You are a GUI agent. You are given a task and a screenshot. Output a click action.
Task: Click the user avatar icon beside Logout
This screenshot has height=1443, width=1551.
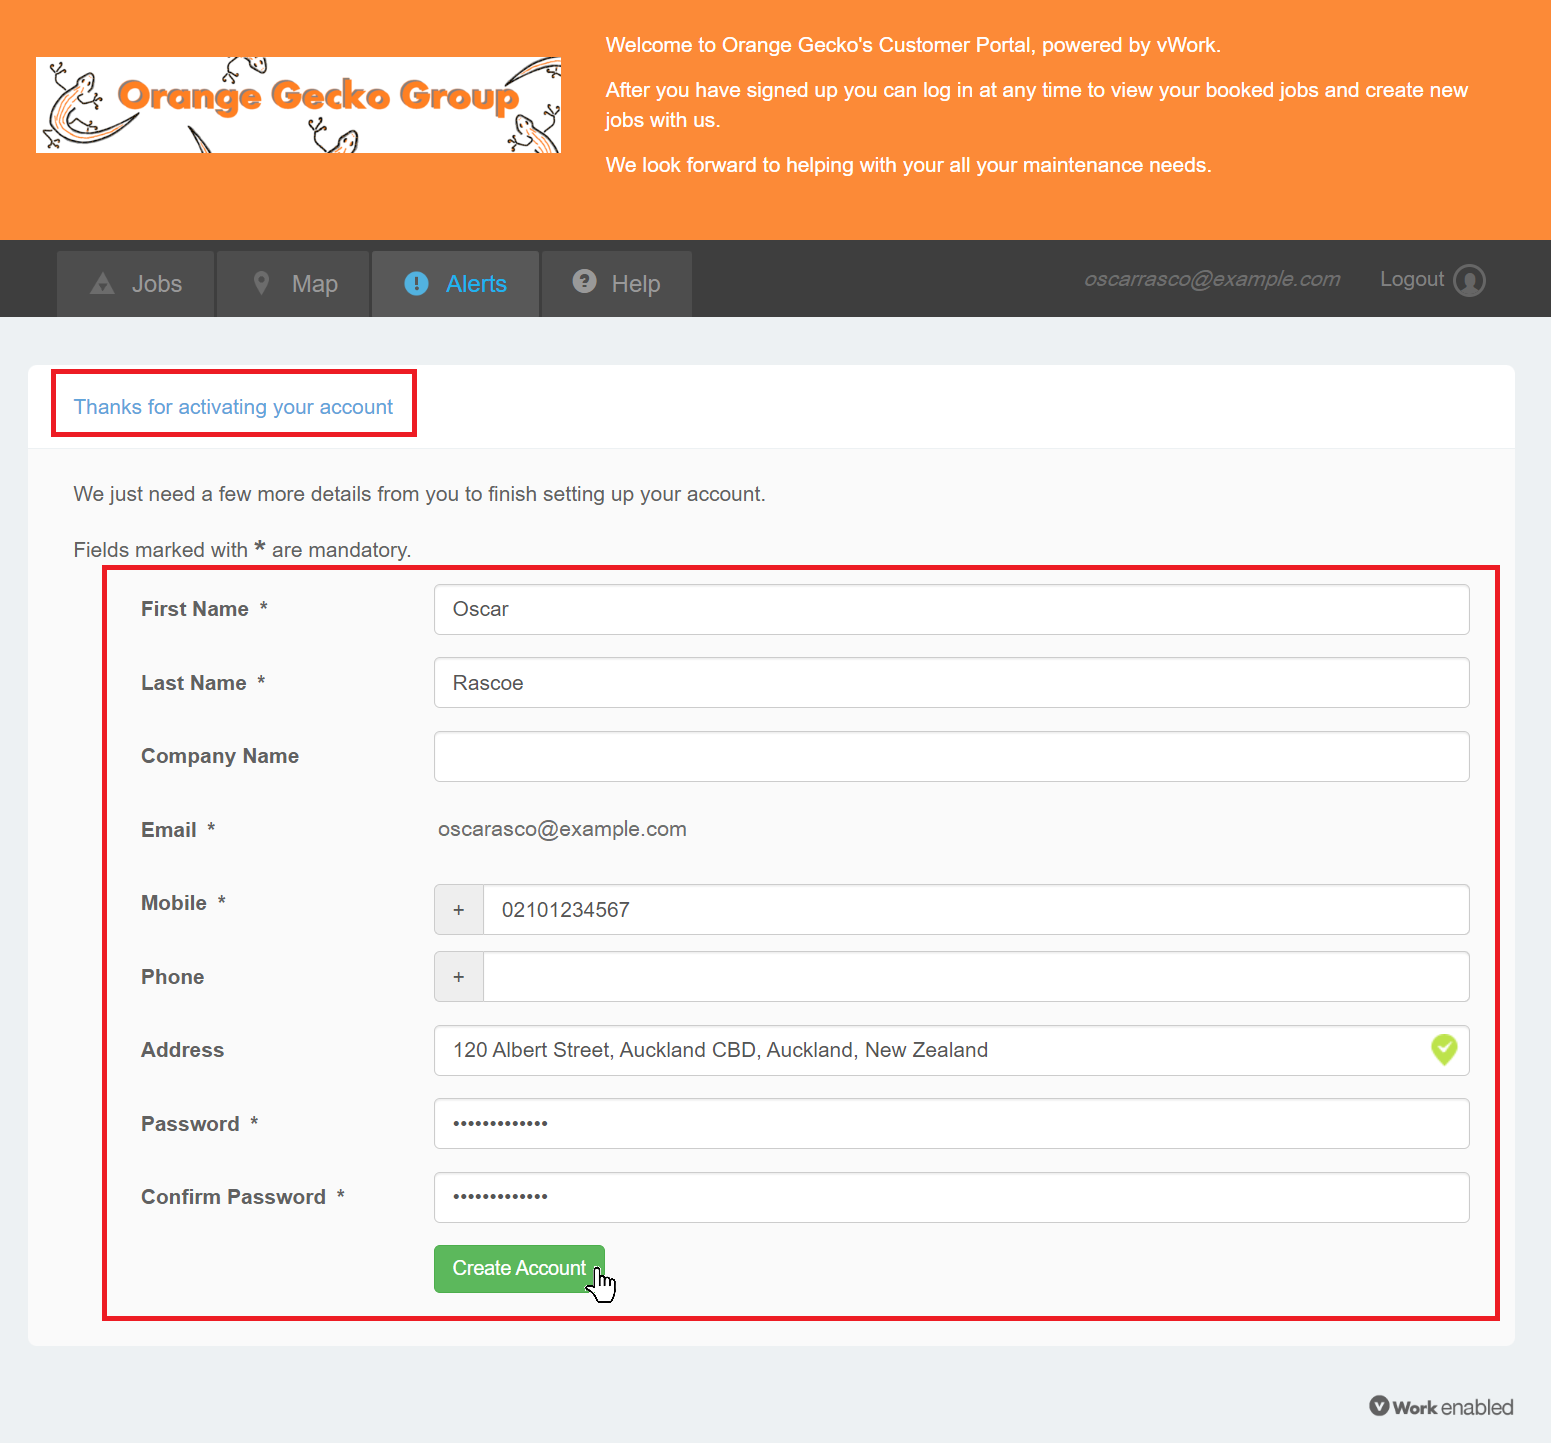(x=1469, y=280)
